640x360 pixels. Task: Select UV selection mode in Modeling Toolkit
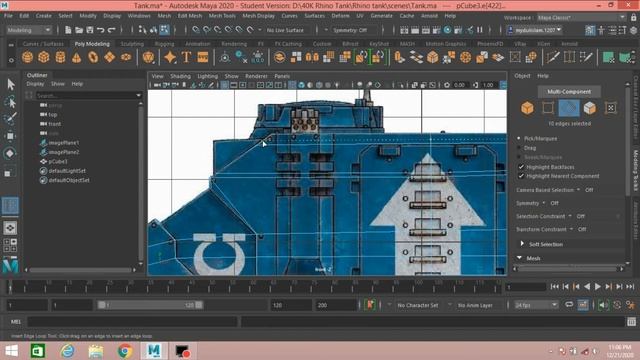point(611,108)
